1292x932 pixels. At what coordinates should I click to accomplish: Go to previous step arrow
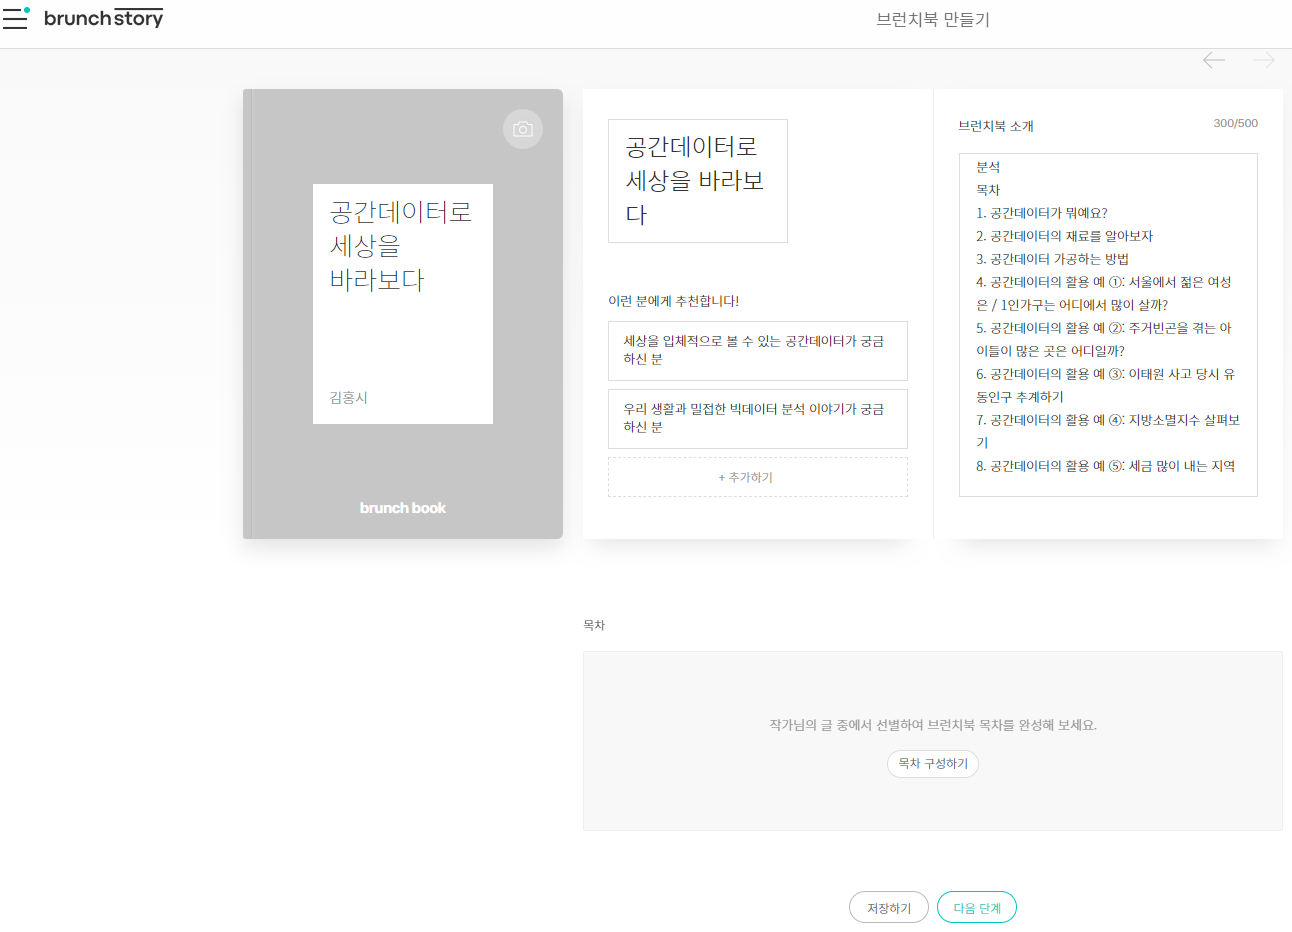click(x=1214, y=60)
